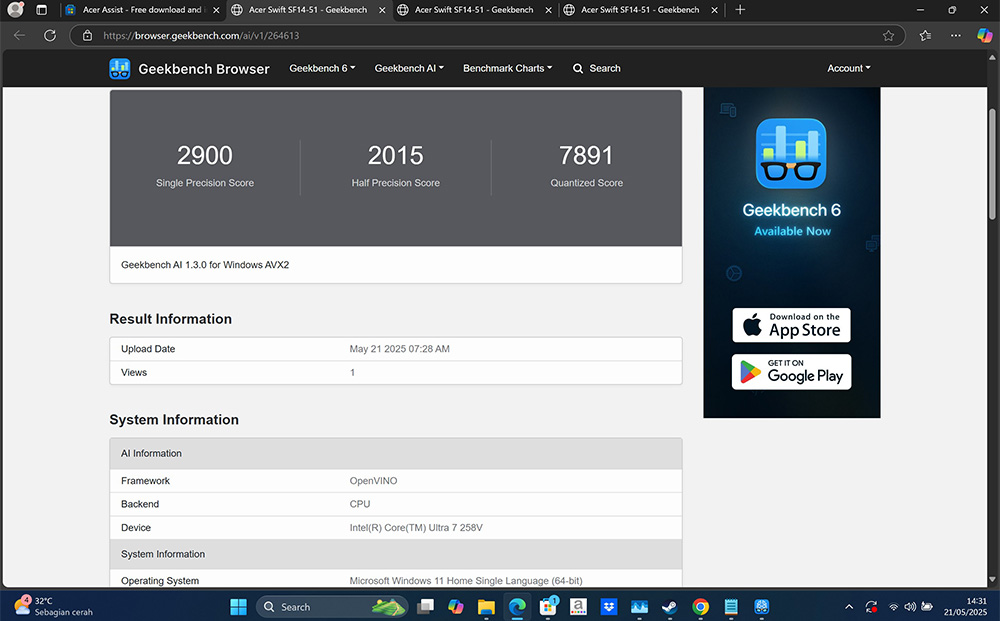Click page vertical scrollbar thumb
Image resolution: width=1000 pixels, height=621 pixels.
[x=992, y=164]
